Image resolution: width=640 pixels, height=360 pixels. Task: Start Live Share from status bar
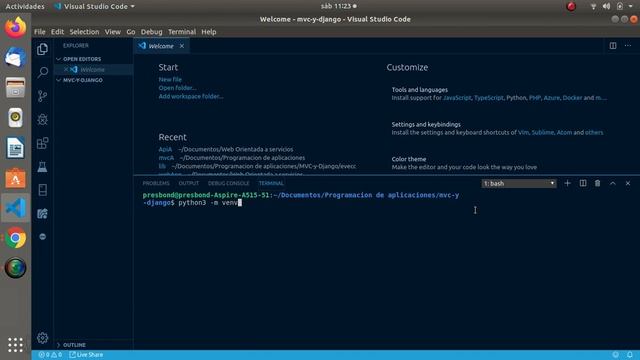click(x=86, y=355)
